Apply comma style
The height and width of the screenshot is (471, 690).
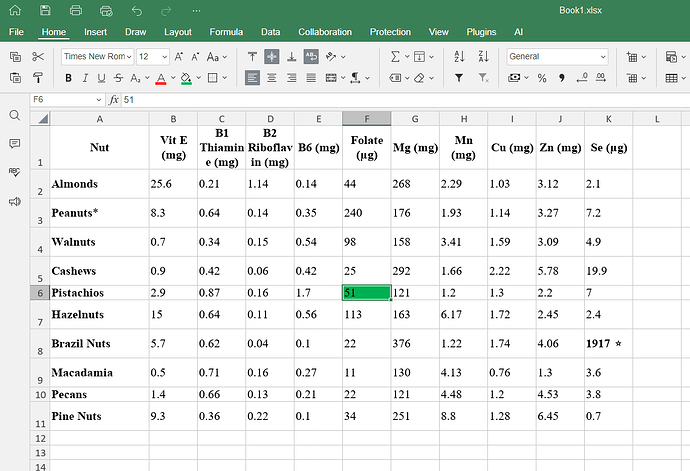562,78
